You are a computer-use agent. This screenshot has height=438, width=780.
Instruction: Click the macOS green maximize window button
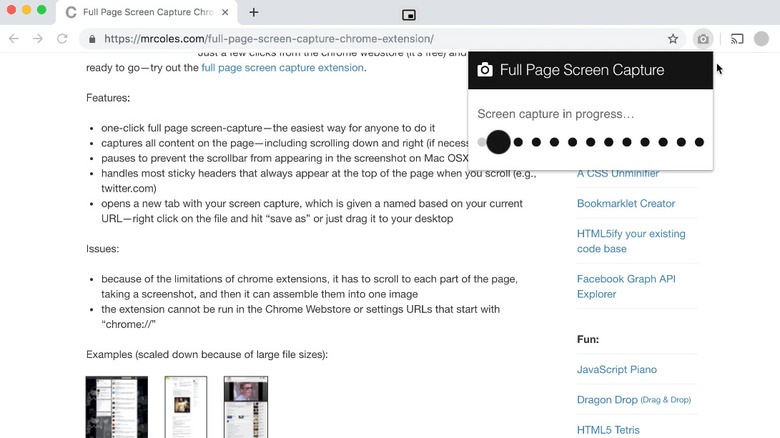(42, 9)
